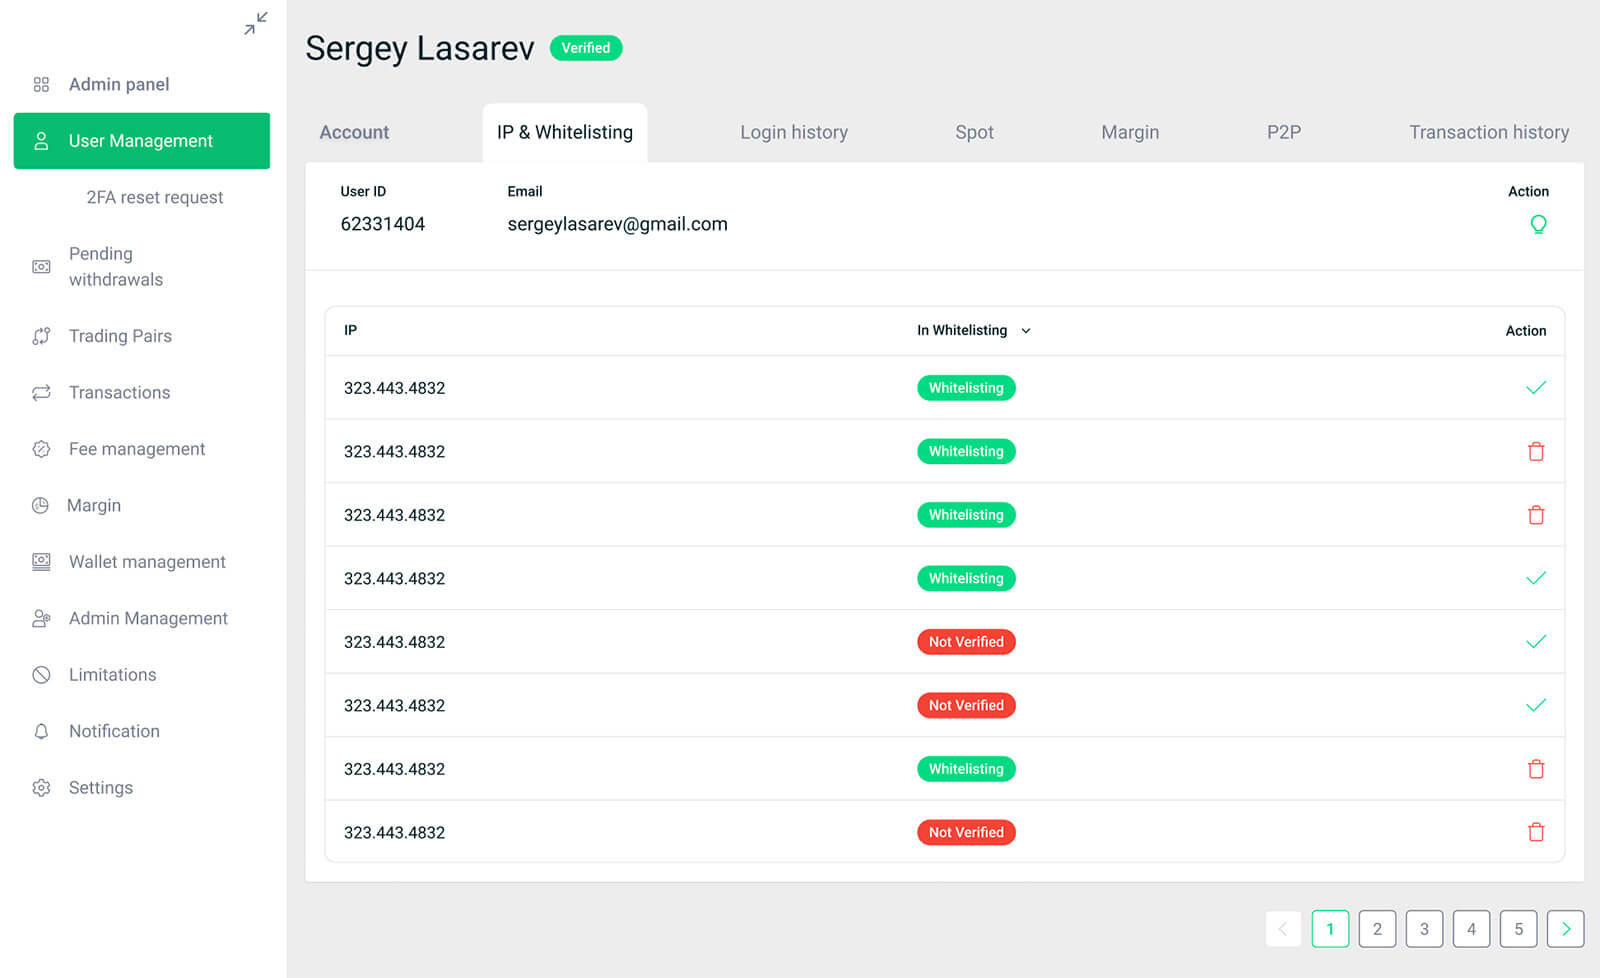Click the Wallet management sidebar icon

[x=41, y=562]
